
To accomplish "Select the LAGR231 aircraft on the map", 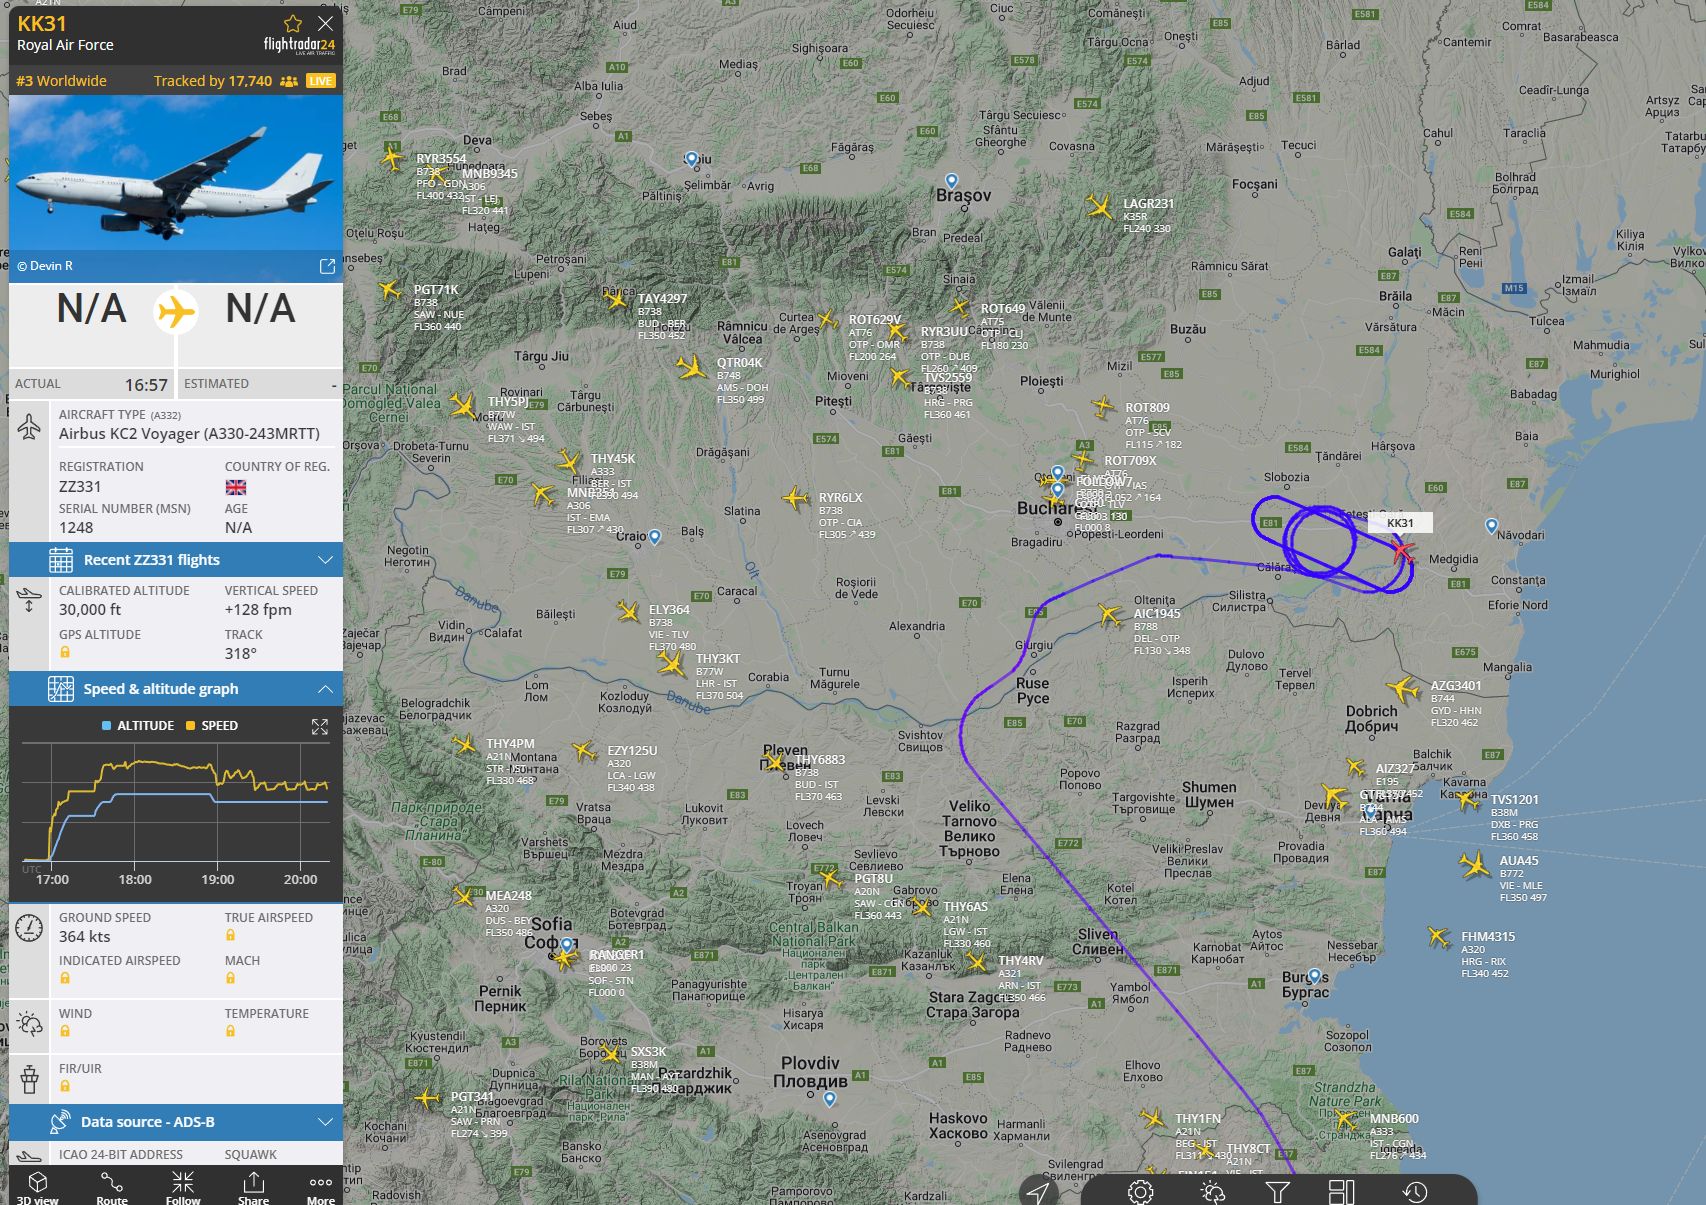I will tap(1101, 207).
